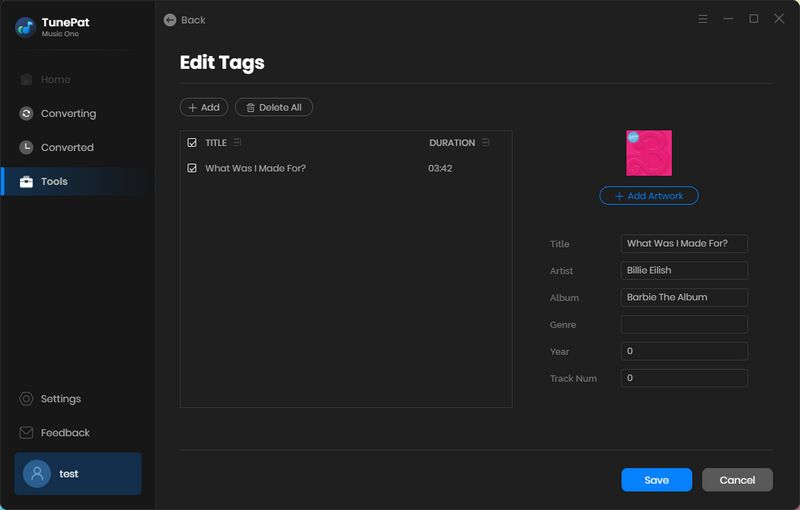
Task: Click the user avatar icon
Action: pos(37,474)
